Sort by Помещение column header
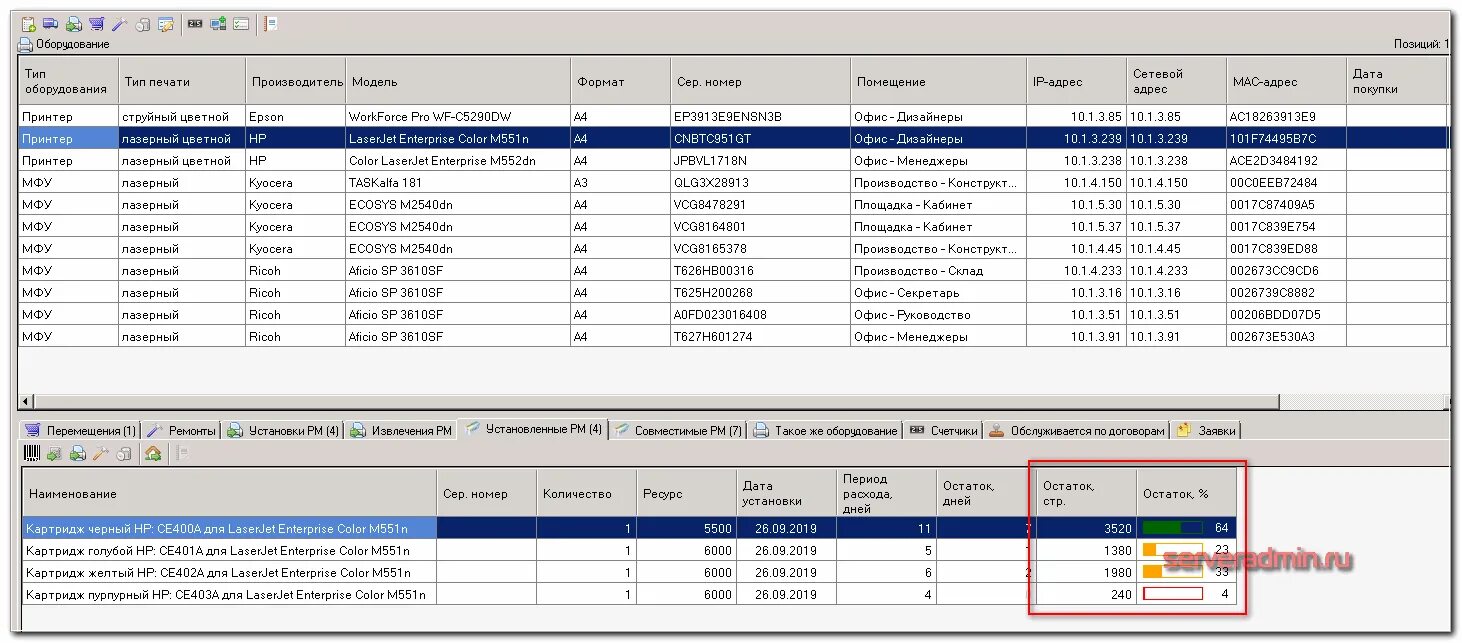Image resolution: width=1462 pixels, height=643 pixels. click(x=939, y=81)
